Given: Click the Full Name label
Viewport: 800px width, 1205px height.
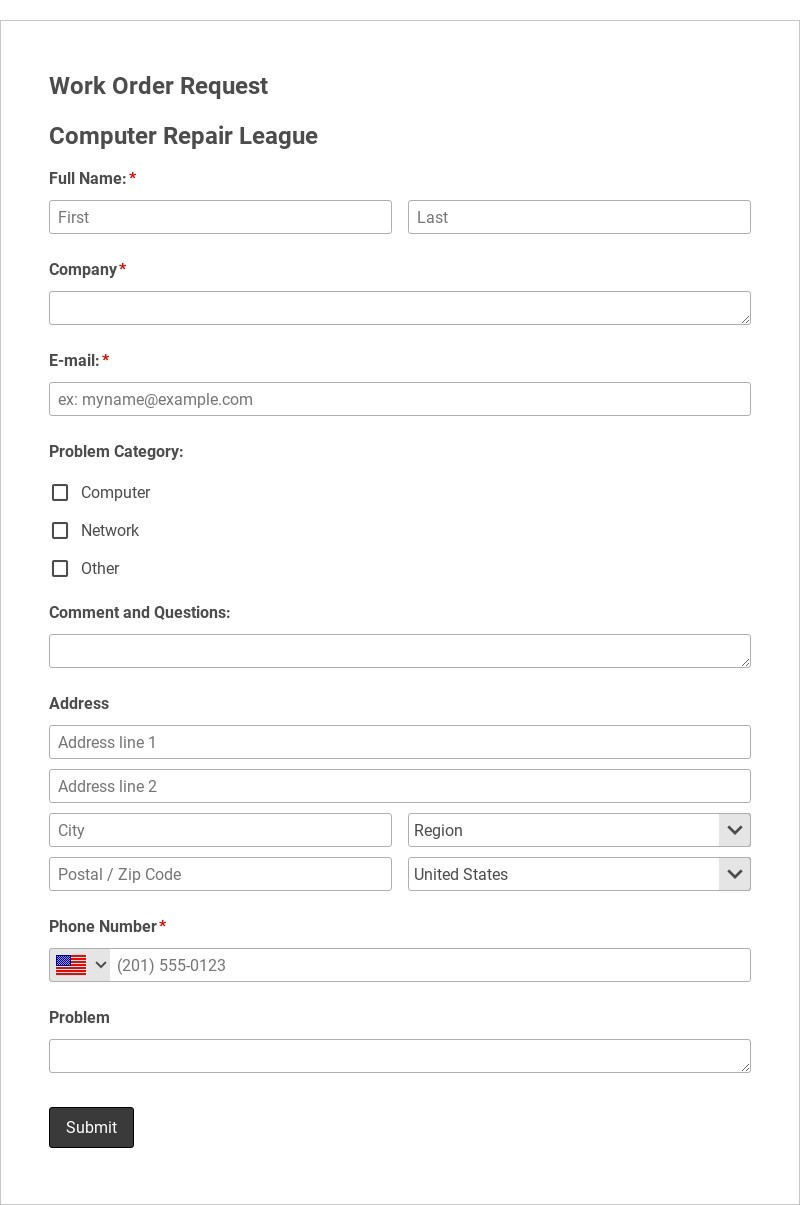Looking at the screenshot, I should pyautogui.click(x=88, y=178).
